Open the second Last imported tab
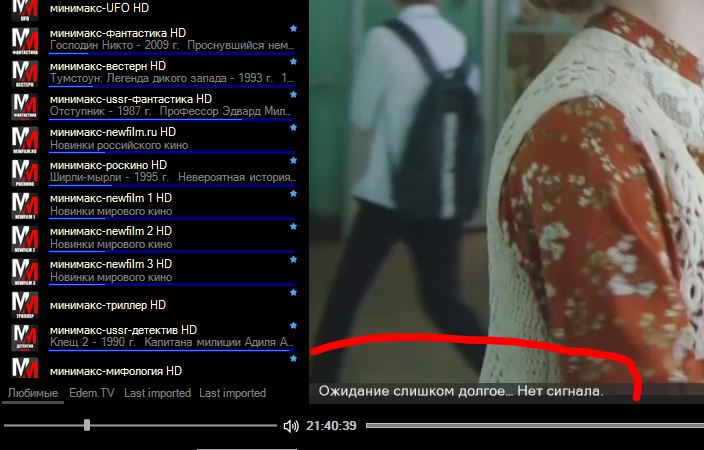Image resolution: width=704 pixels, height=450 pixels. point(233,393)
